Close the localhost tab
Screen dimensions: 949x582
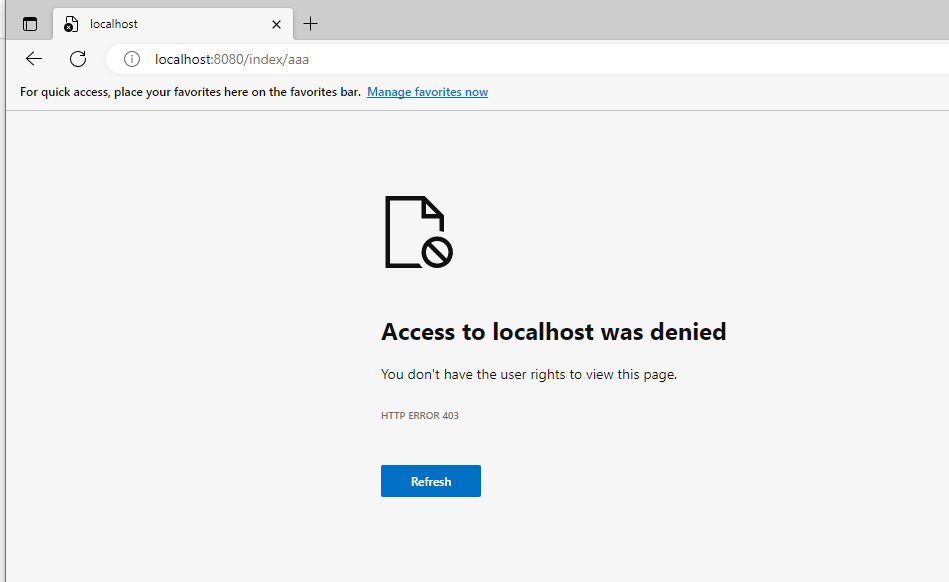pos(276,24)
